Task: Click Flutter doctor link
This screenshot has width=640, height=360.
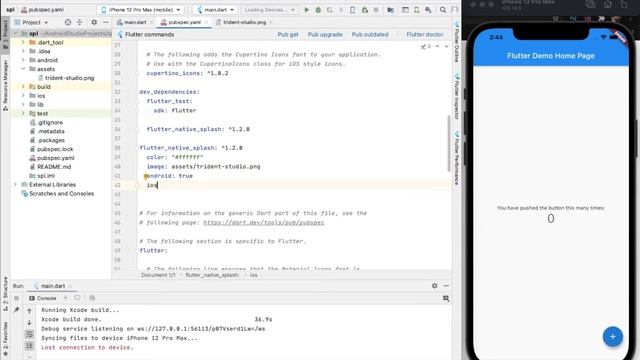Action: point(424,35)
